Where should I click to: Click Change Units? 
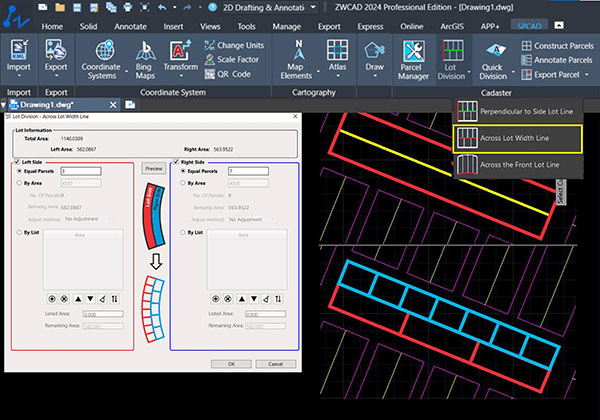click(x=234, y=45)
